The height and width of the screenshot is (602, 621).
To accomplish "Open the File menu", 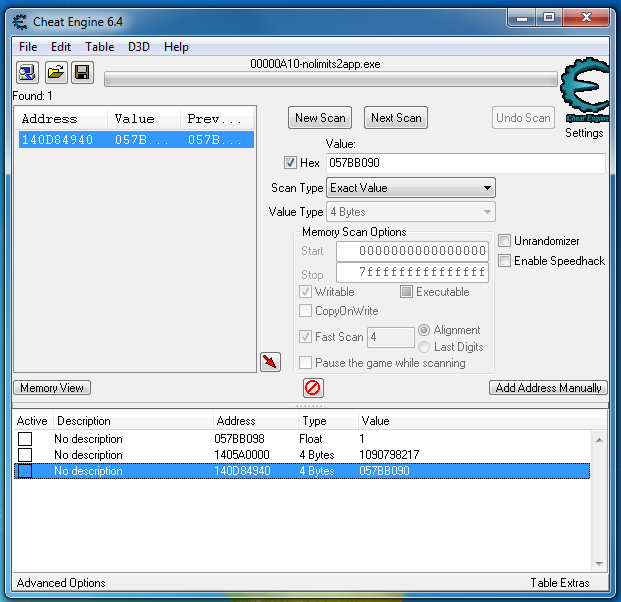I will [28, 47].
